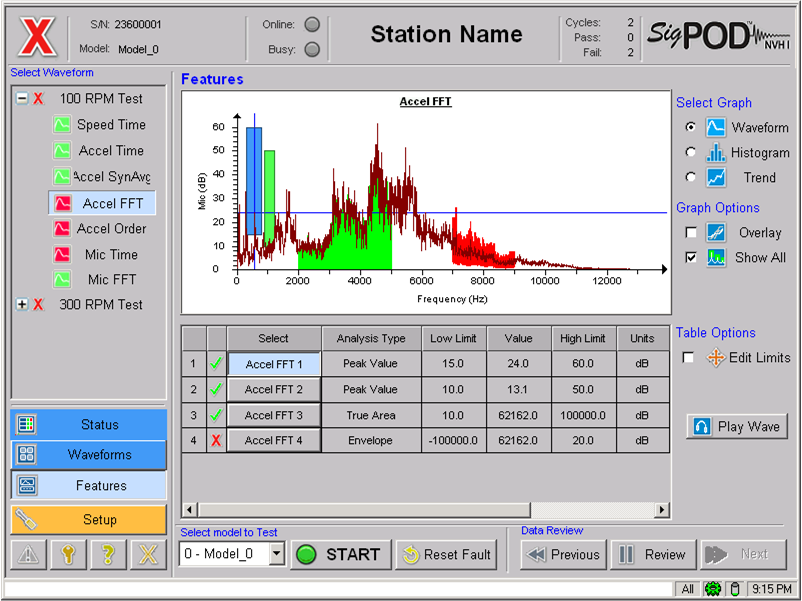
Task: Click the green network status tray icon
Action: coord(712,589)
